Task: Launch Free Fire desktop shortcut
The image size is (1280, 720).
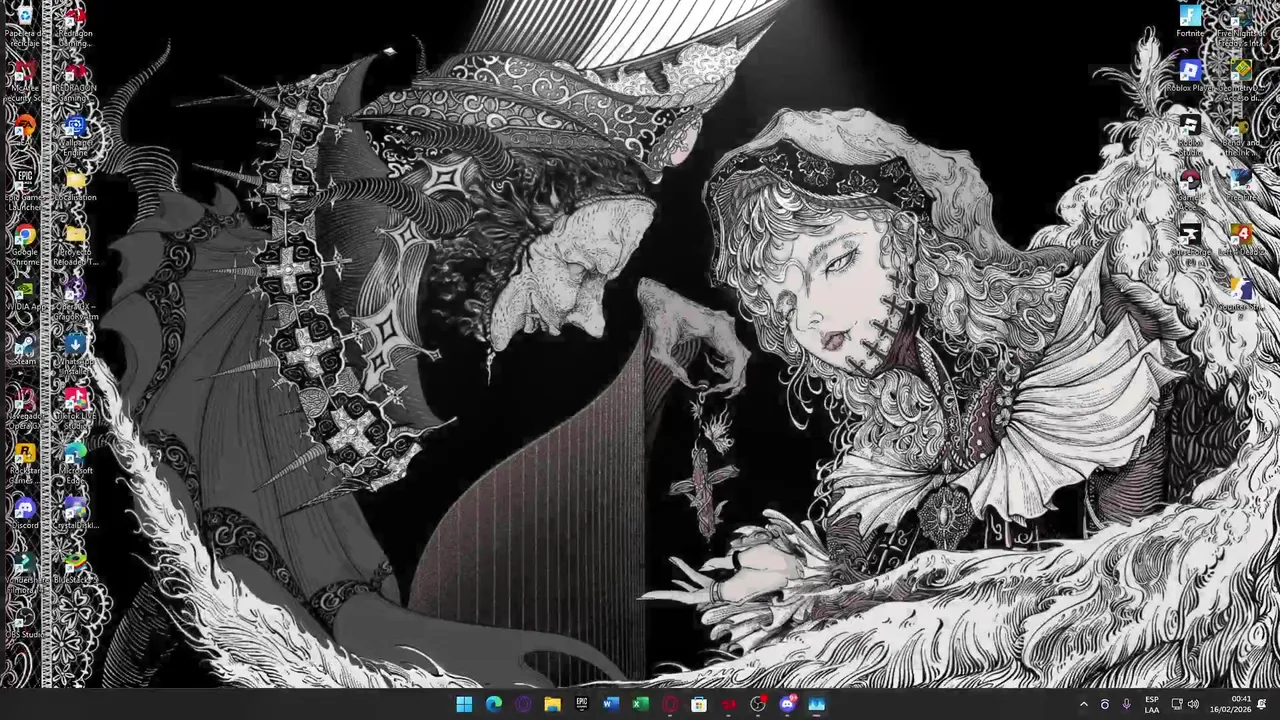Action: pyautogui.click(x=1241, y=186)
